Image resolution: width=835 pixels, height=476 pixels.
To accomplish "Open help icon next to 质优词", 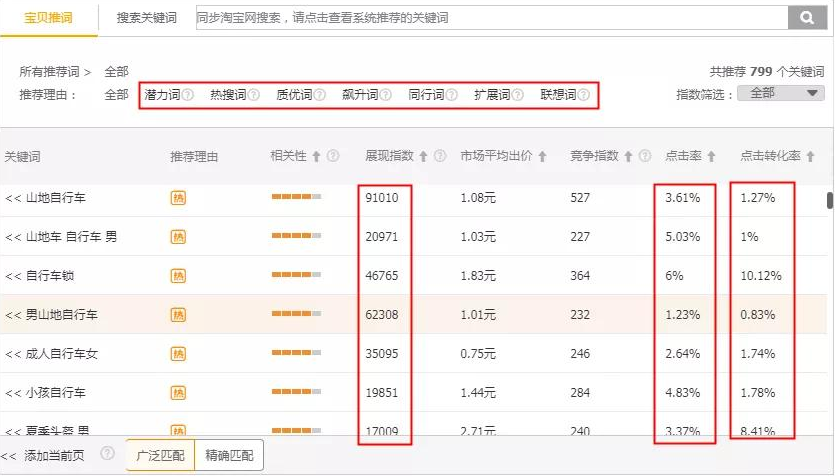I will (320, 95).
